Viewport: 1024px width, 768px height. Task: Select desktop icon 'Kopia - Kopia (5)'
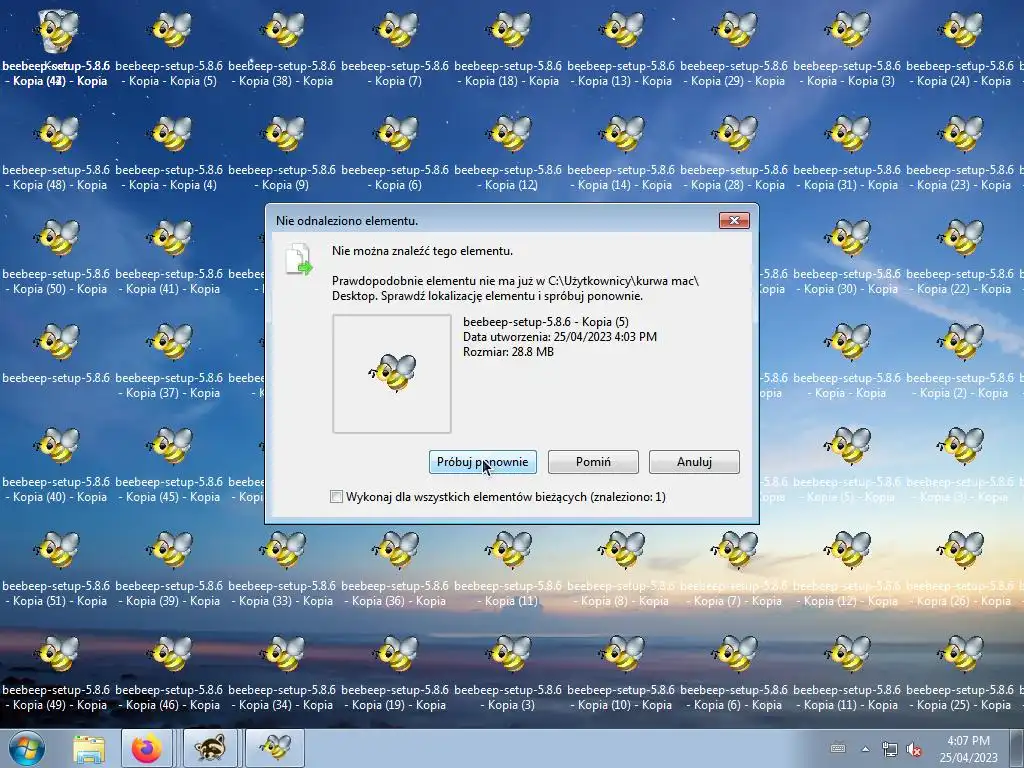coord(169,51)
